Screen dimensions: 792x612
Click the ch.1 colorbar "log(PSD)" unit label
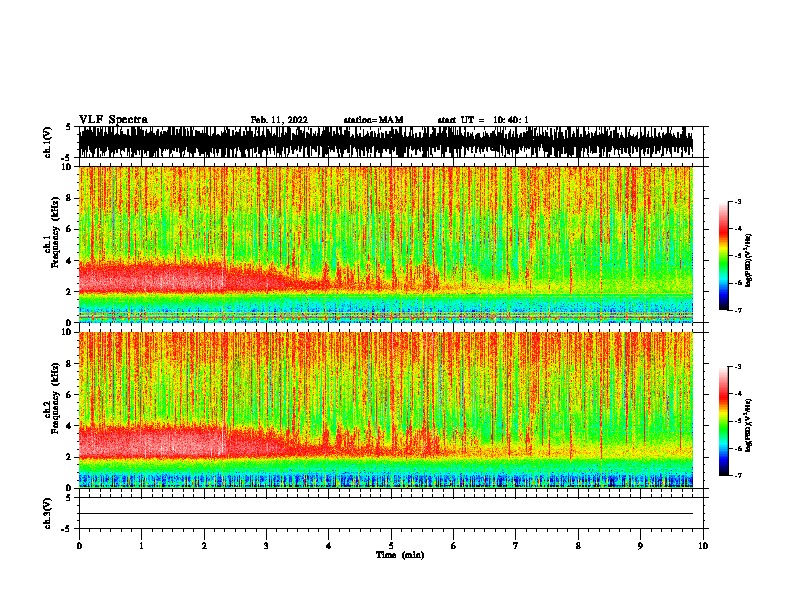pos(748,261)
